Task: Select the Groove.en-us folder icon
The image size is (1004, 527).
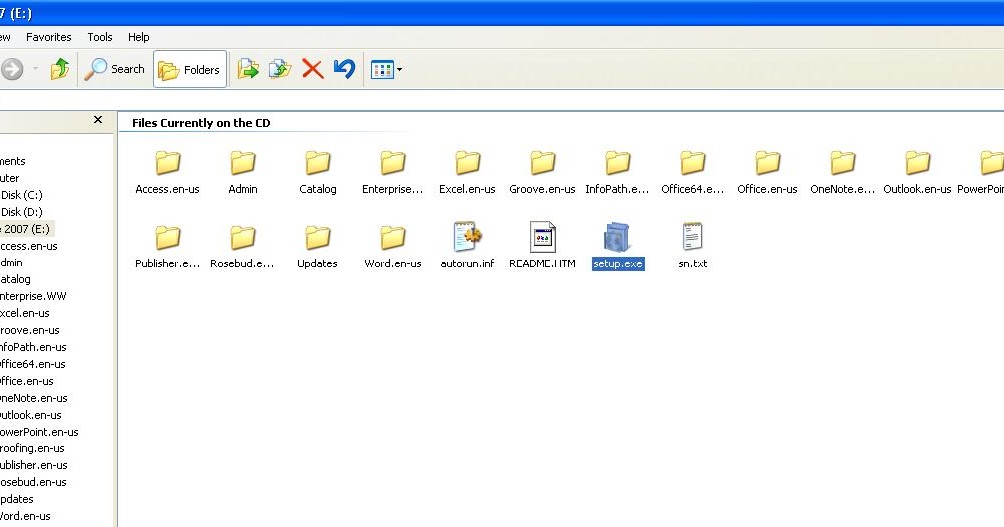Action: click(542, 163)
